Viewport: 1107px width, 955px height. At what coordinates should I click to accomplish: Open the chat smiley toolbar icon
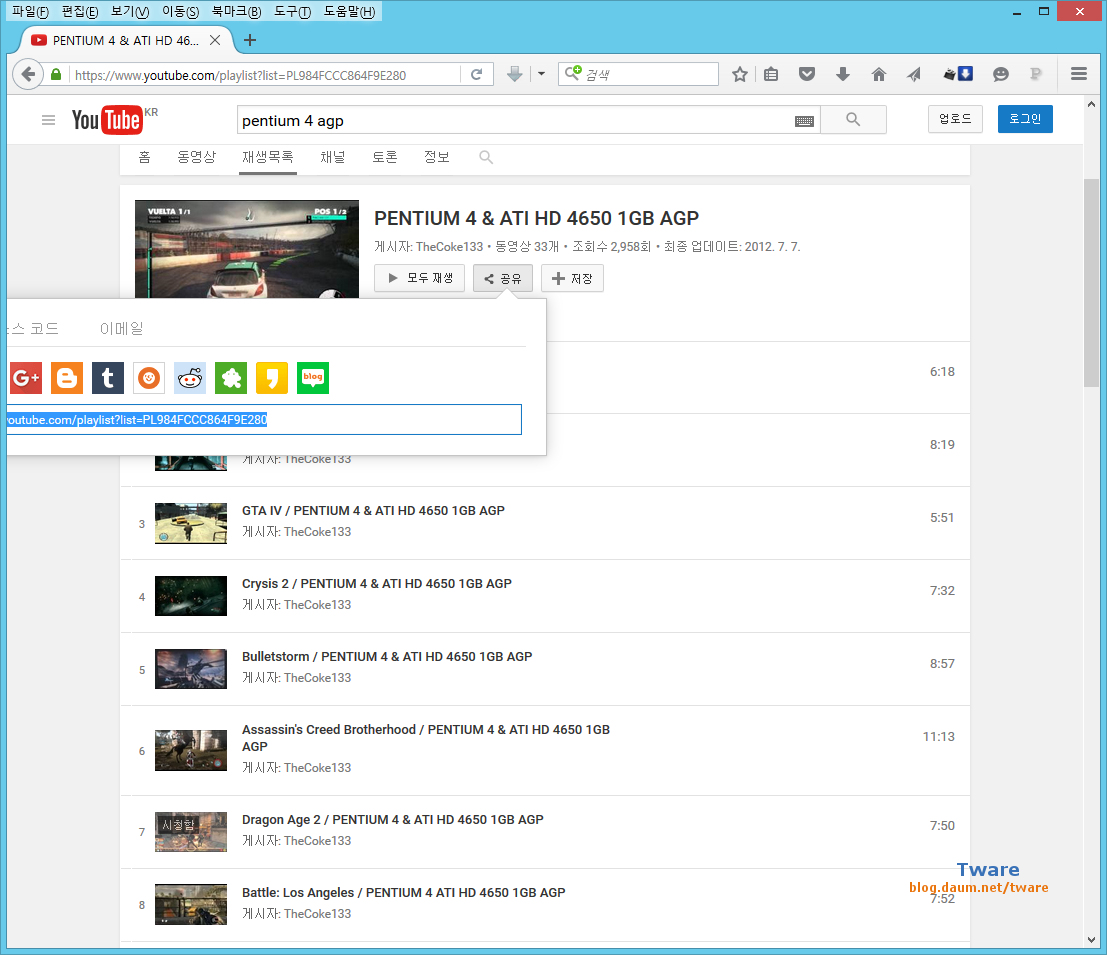point(1000,74)
